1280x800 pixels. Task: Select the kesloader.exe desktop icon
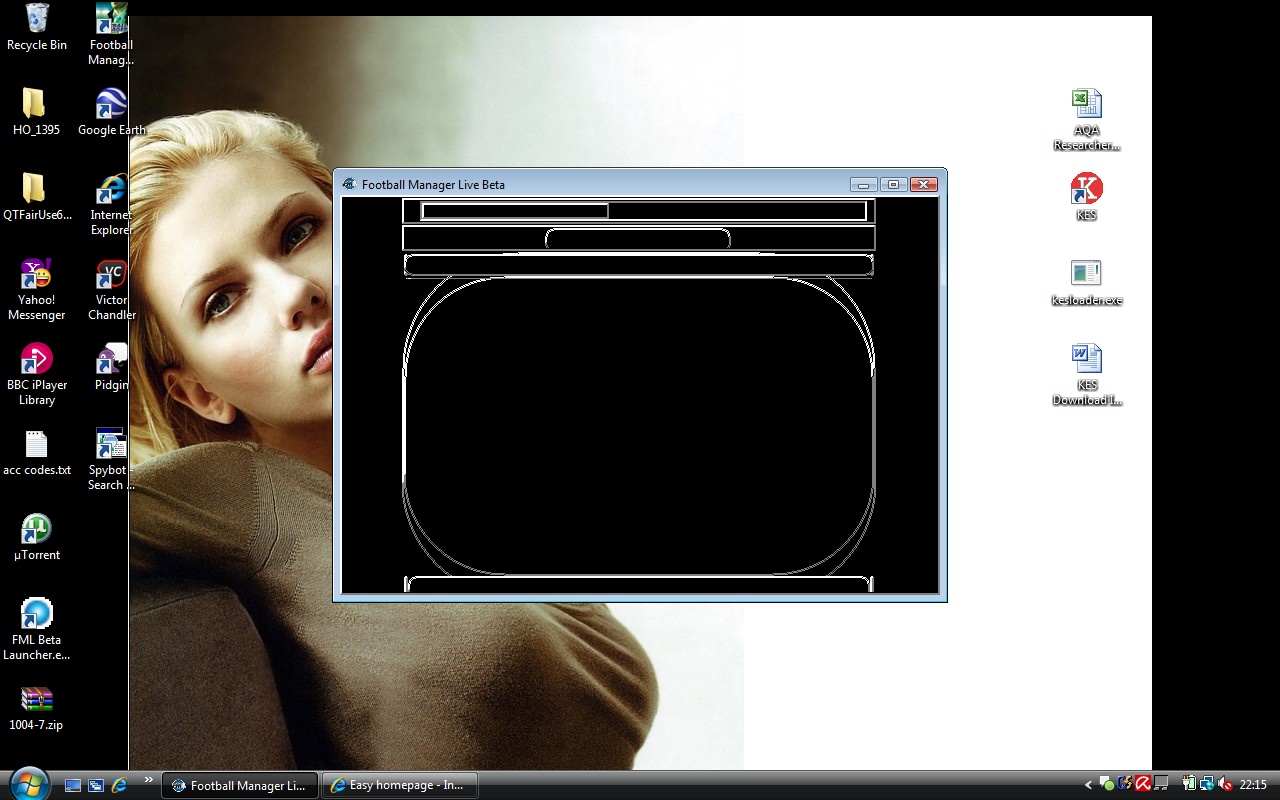1086,281
